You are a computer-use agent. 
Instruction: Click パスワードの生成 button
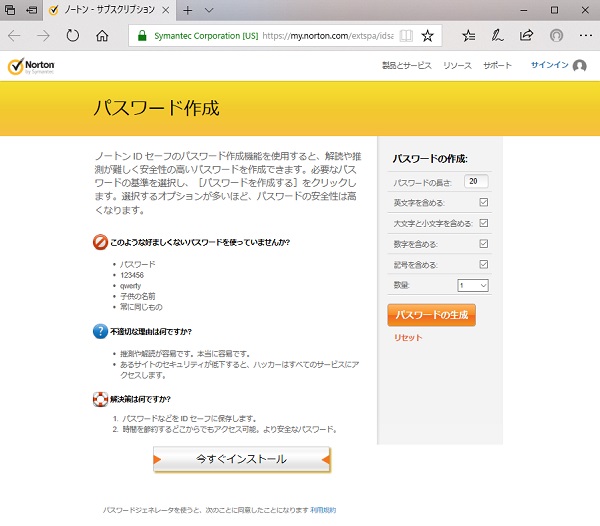point(432,315)
